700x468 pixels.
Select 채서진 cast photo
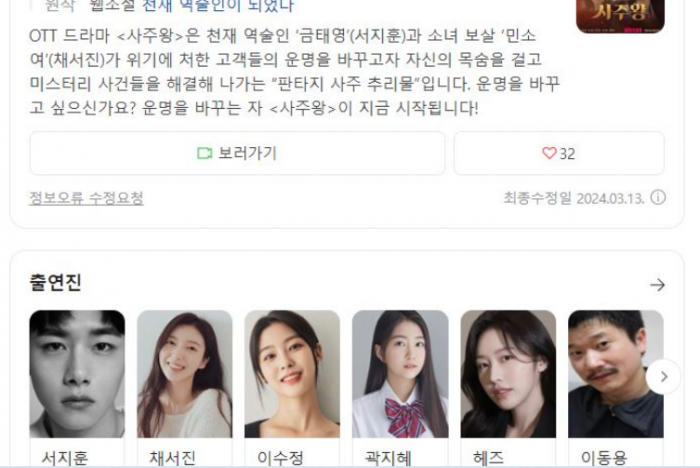(x=184, y=374)
